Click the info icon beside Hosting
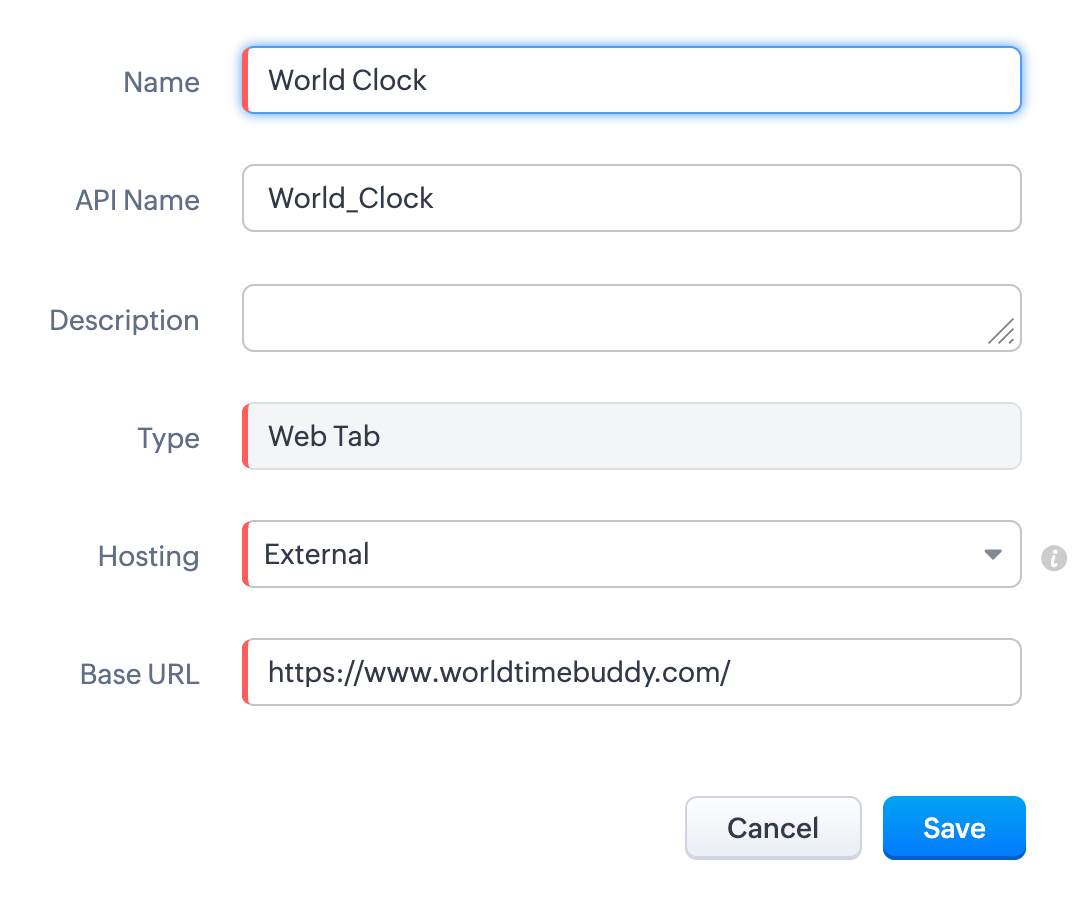The width and height of the screenshot is (1075, 902). pyautogui.click(x=1054, y=557)
